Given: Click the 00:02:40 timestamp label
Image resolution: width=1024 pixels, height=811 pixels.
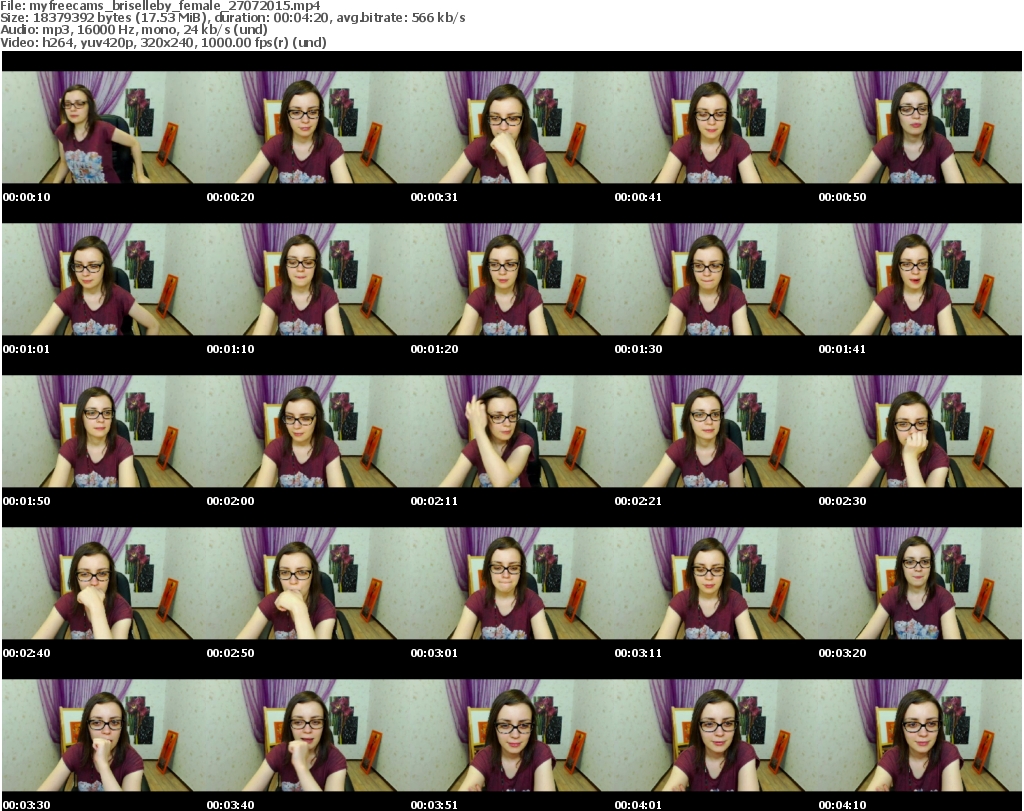Looking at the screenshot, I should tap(26, 652).
